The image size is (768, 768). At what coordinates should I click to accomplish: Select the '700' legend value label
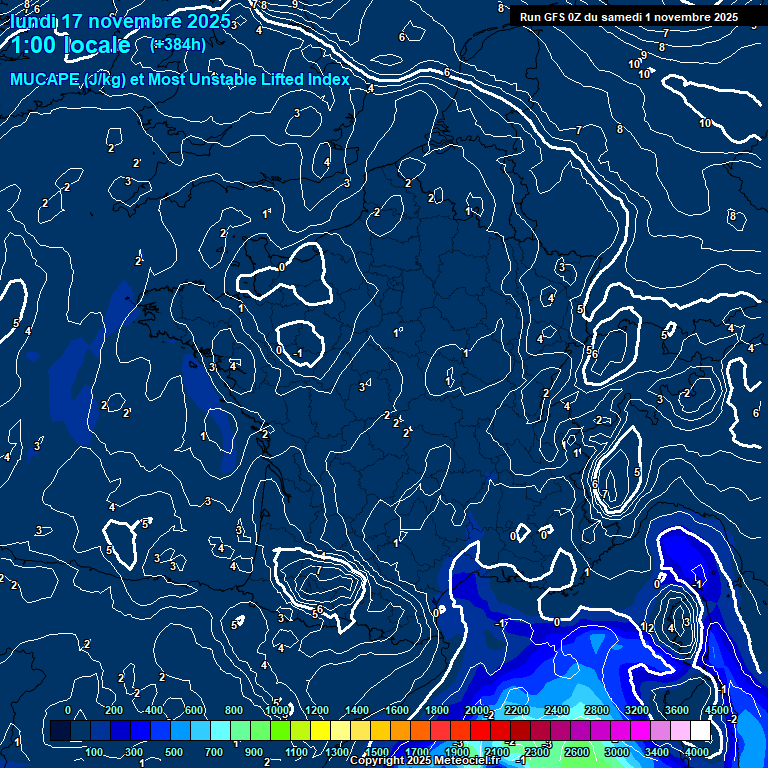(214, 752)
